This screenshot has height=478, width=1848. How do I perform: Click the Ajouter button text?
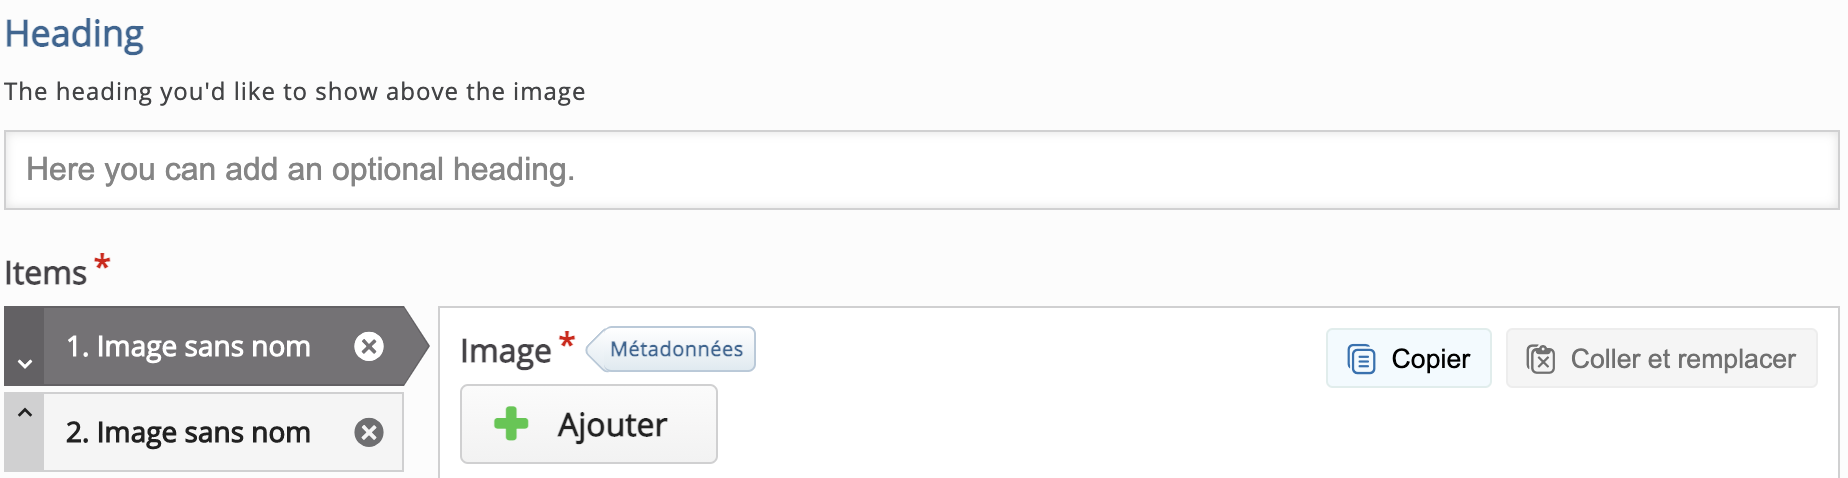point(612,425)
